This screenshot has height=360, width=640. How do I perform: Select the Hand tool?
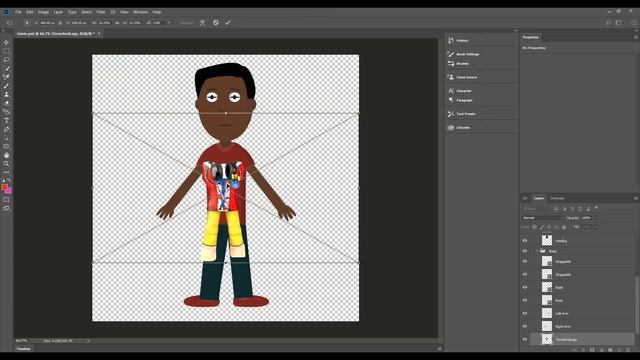[x=6, y=155]
